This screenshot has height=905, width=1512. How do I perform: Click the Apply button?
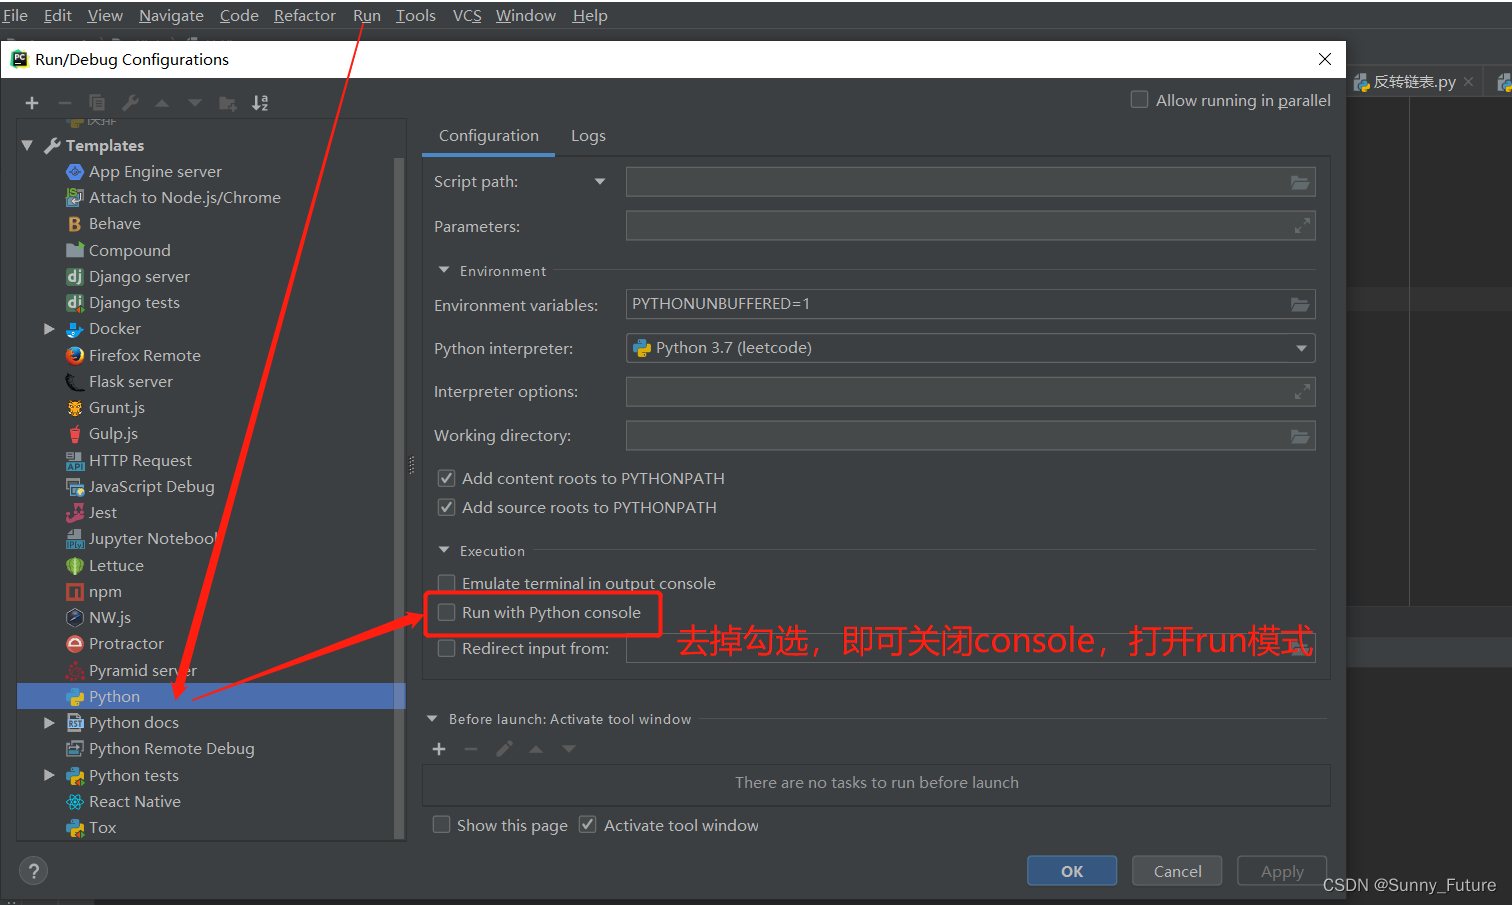[1282, 871]
